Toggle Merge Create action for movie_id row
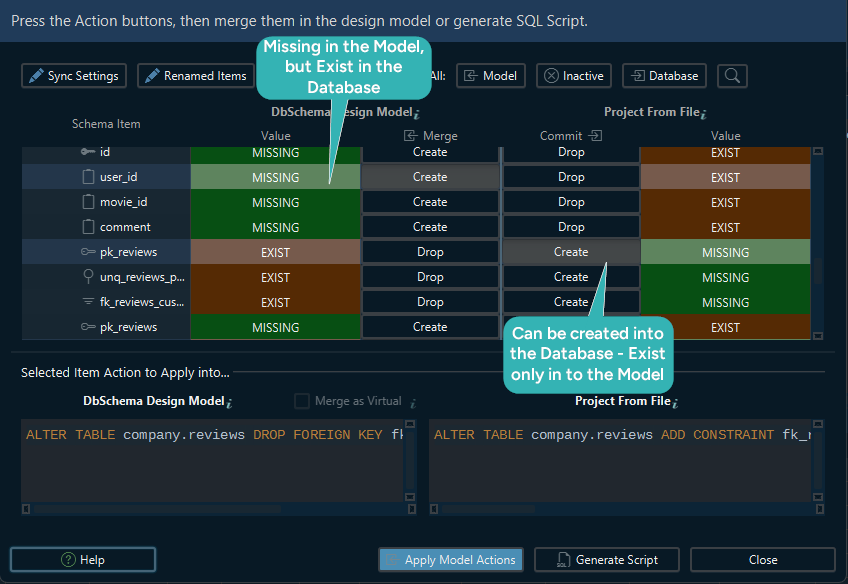Image resolution: width=848 pixels, height=584 pixels. pos(430,202)
